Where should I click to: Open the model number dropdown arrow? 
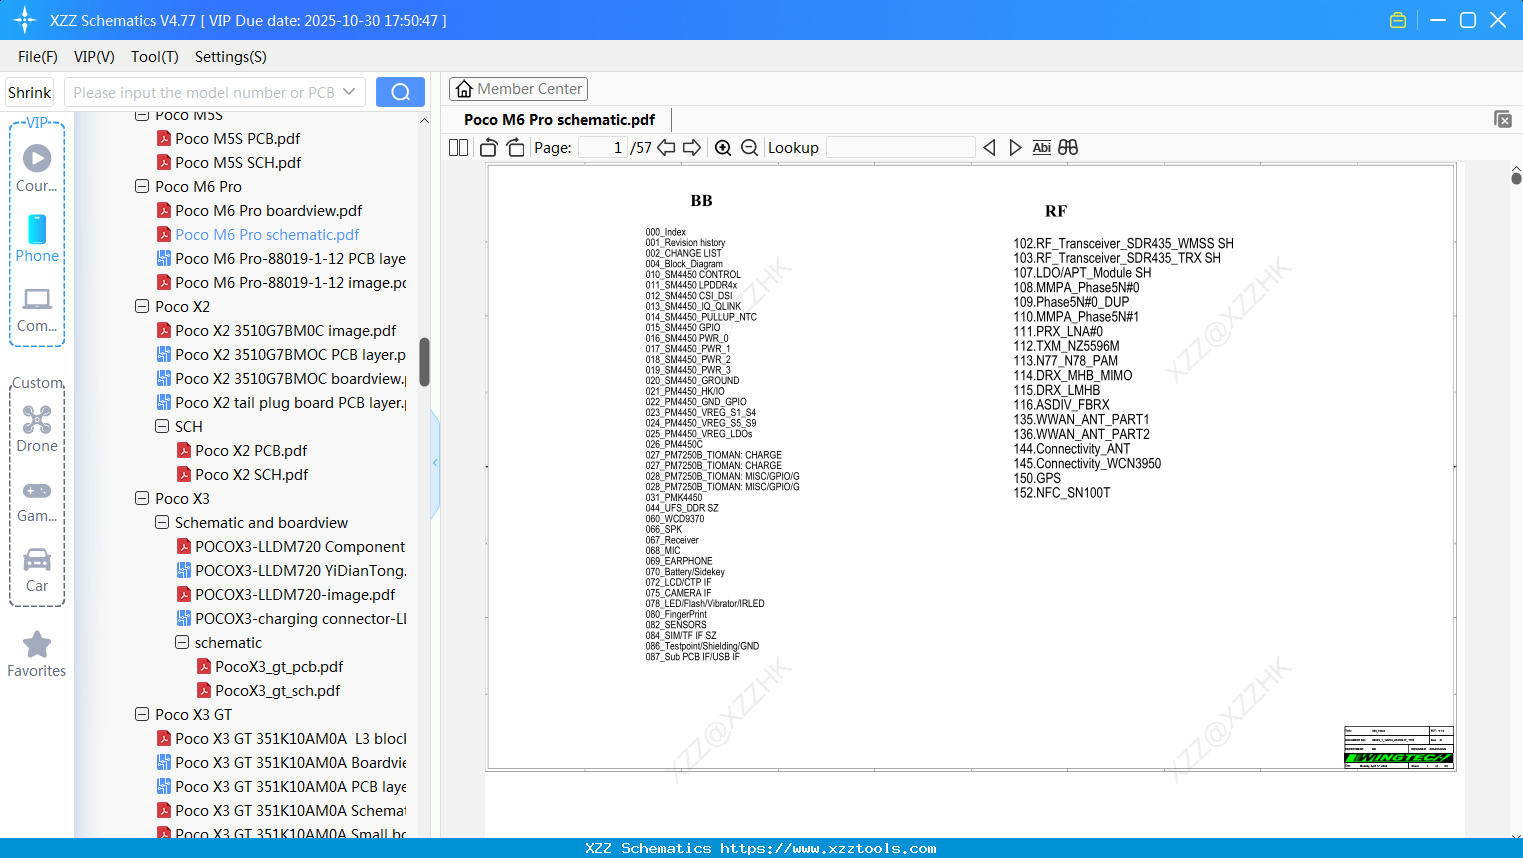(349, 92)
